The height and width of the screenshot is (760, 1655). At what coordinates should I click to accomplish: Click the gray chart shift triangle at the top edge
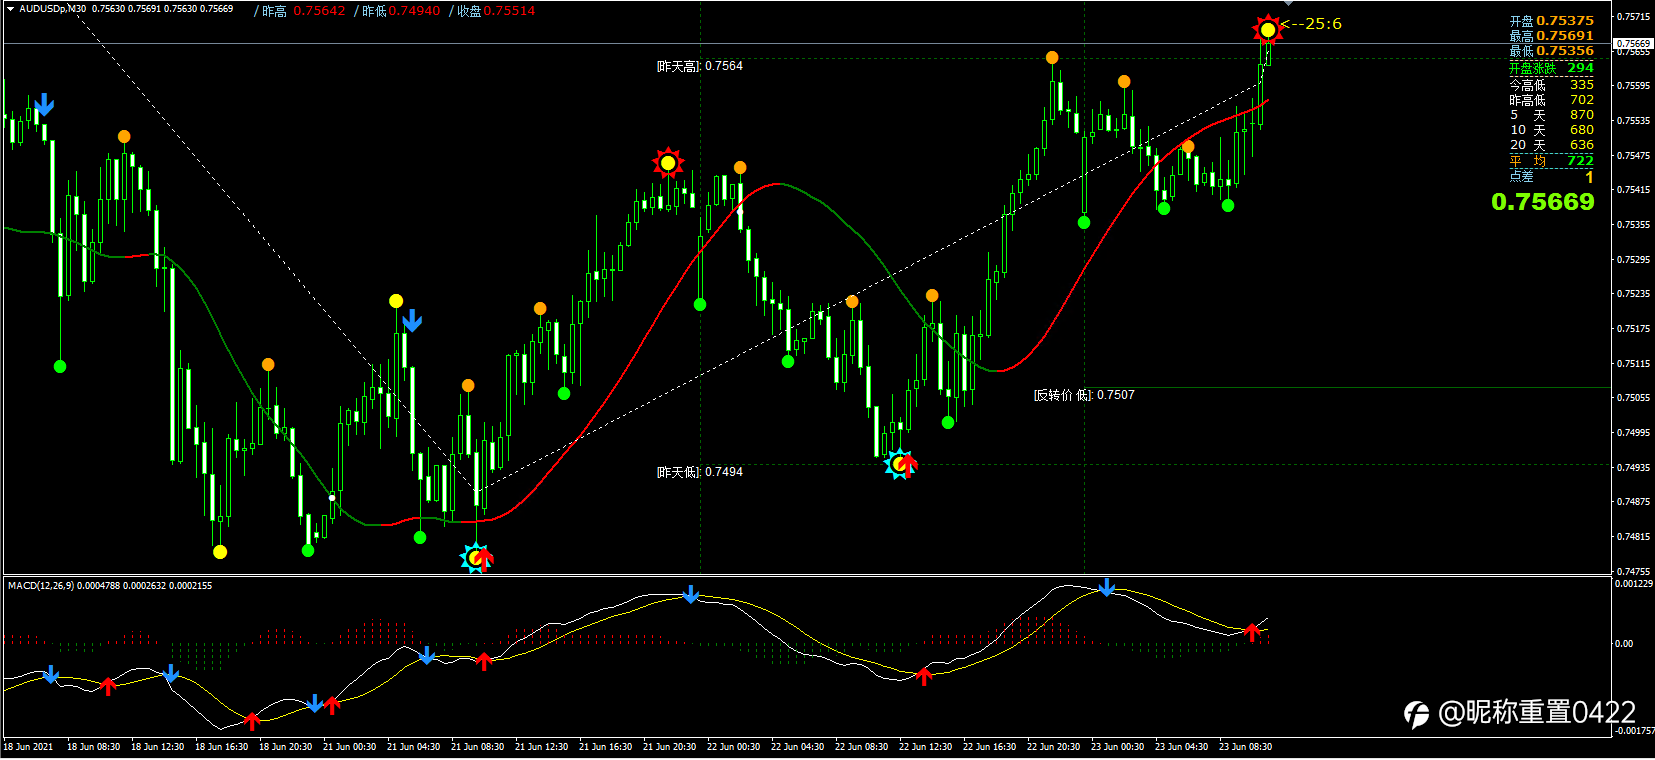(1288, 4)
